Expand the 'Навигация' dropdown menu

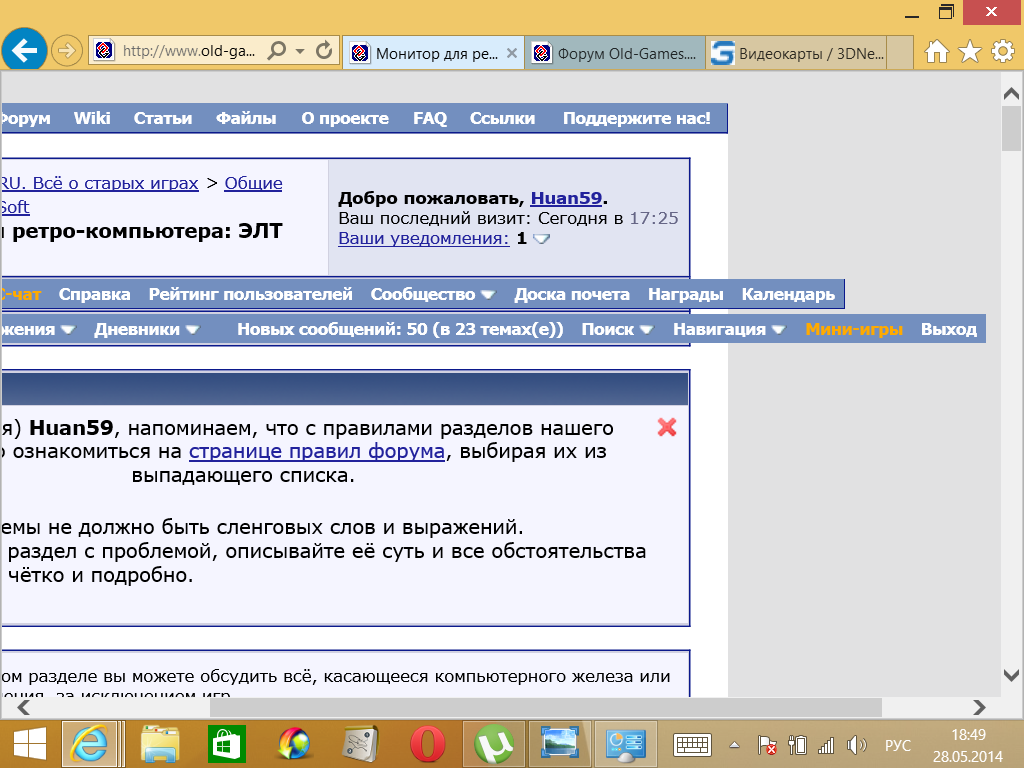729,329
